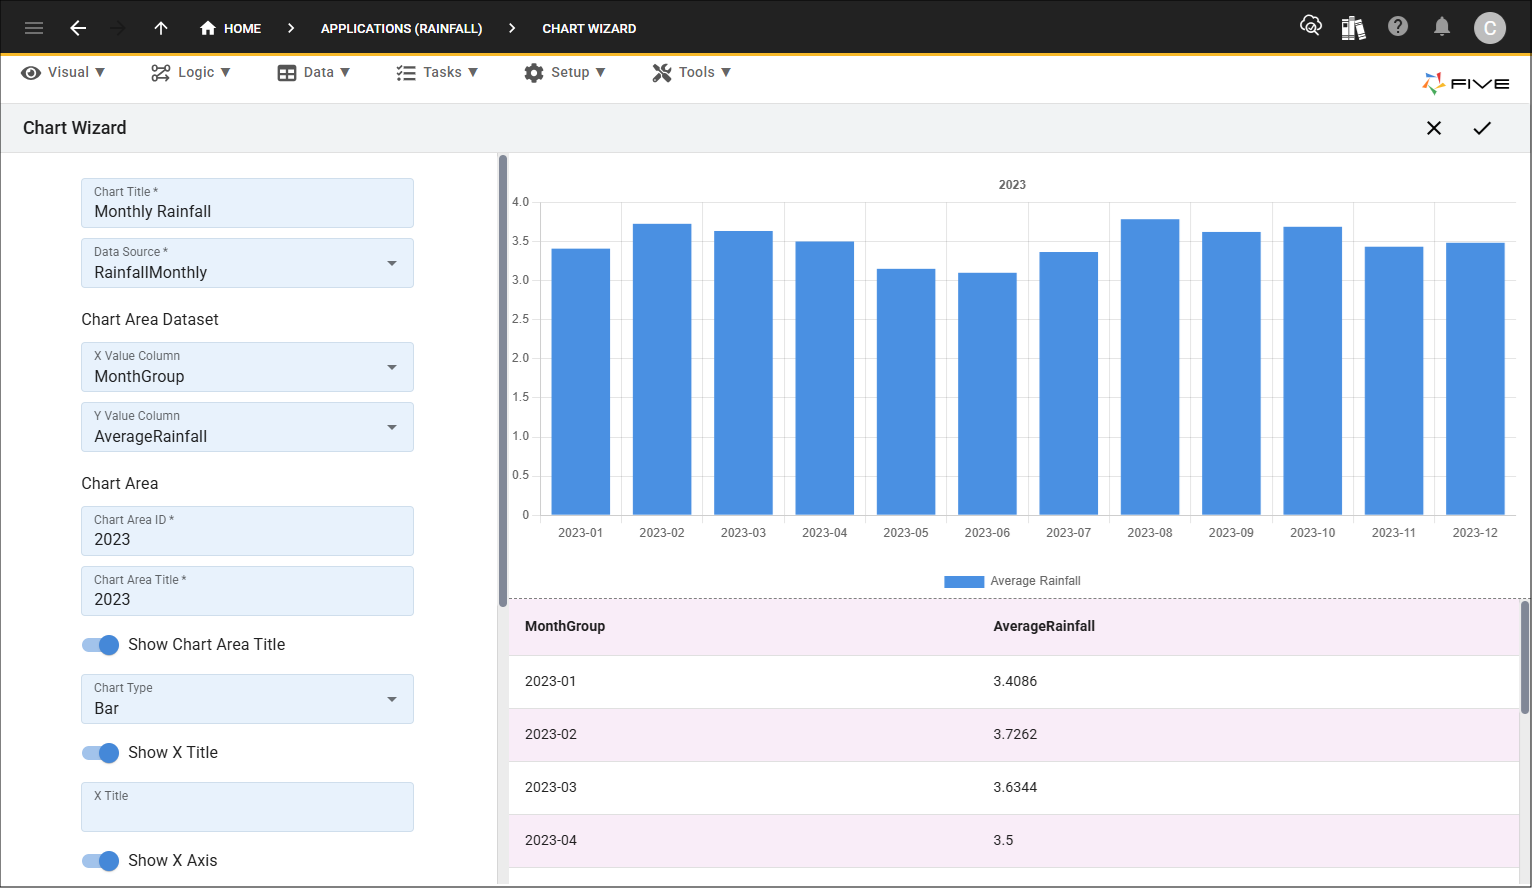Click the up arrow navigation icon

click(x=161, y=28)
